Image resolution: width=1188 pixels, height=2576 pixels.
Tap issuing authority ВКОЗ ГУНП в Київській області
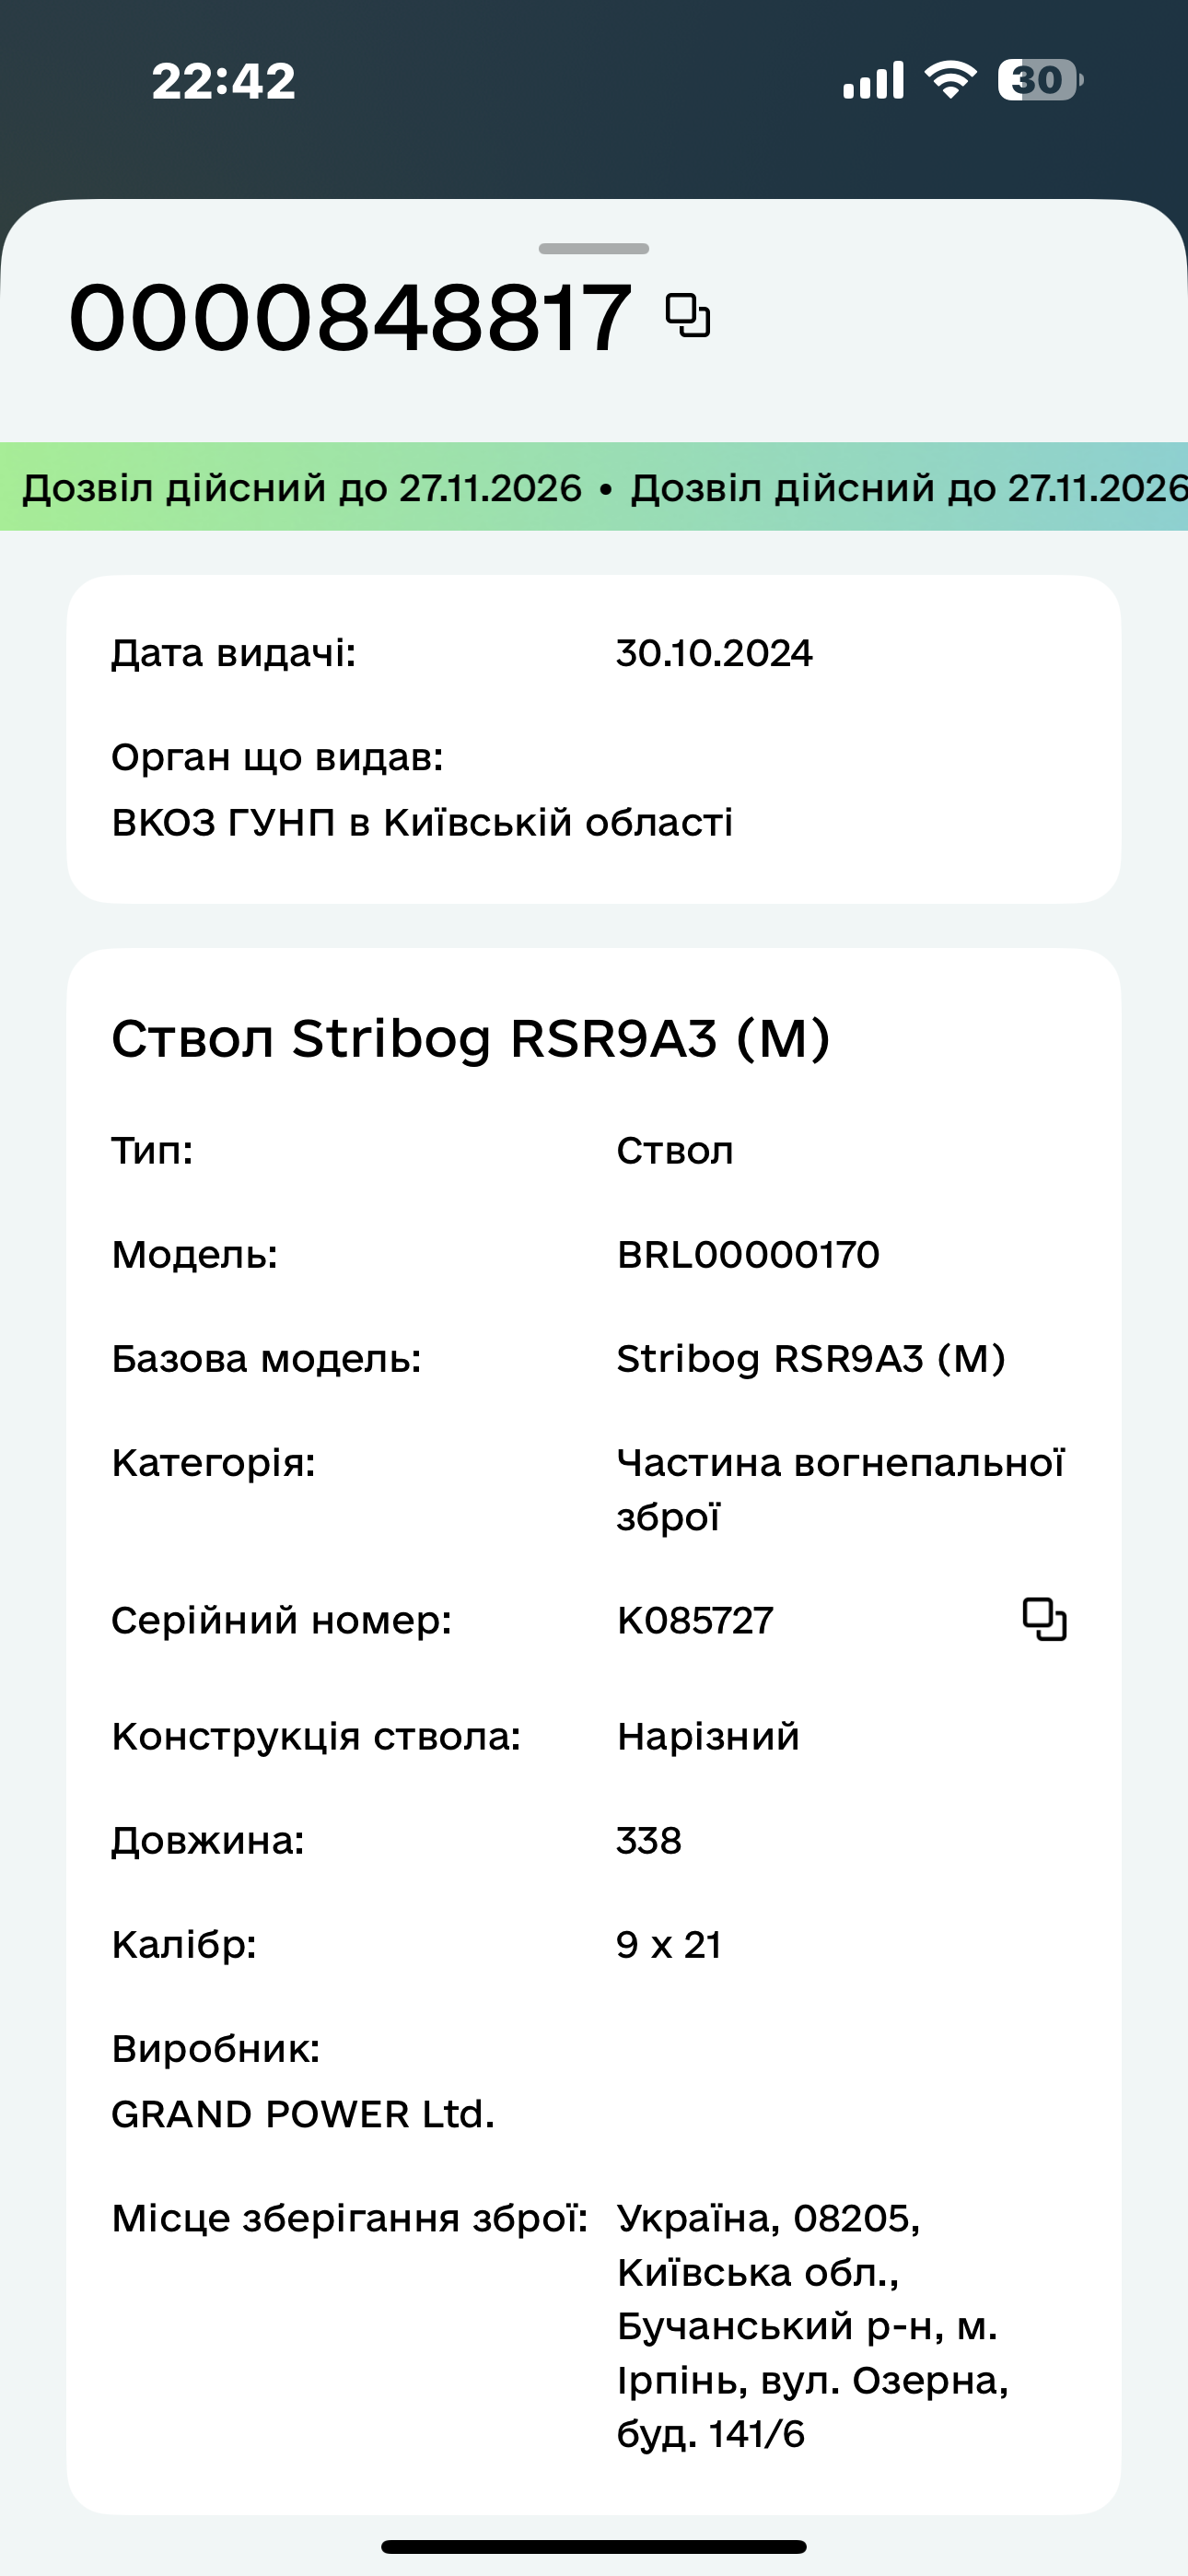422,822
